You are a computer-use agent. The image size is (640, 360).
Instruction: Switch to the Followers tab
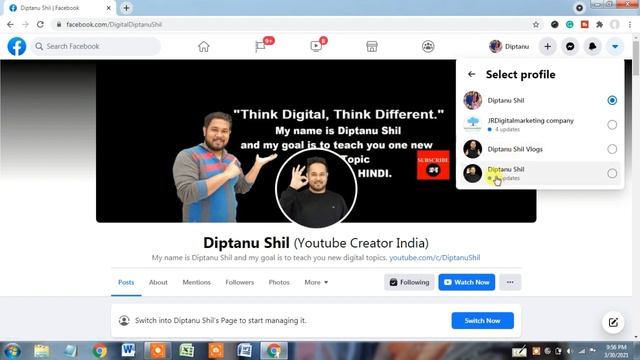[240, 282]
